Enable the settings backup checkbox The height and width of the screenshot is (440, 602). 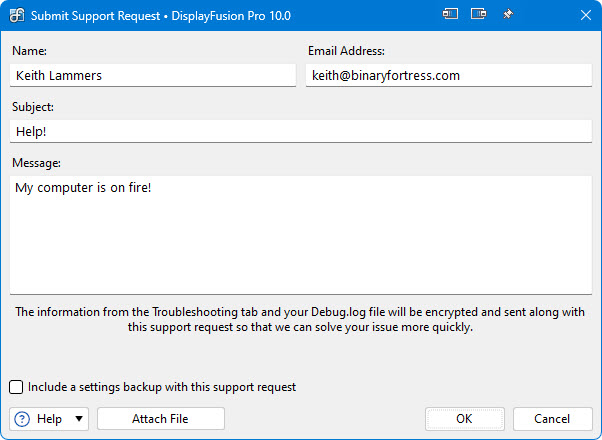pyautogui.click(x=17, y=387)
